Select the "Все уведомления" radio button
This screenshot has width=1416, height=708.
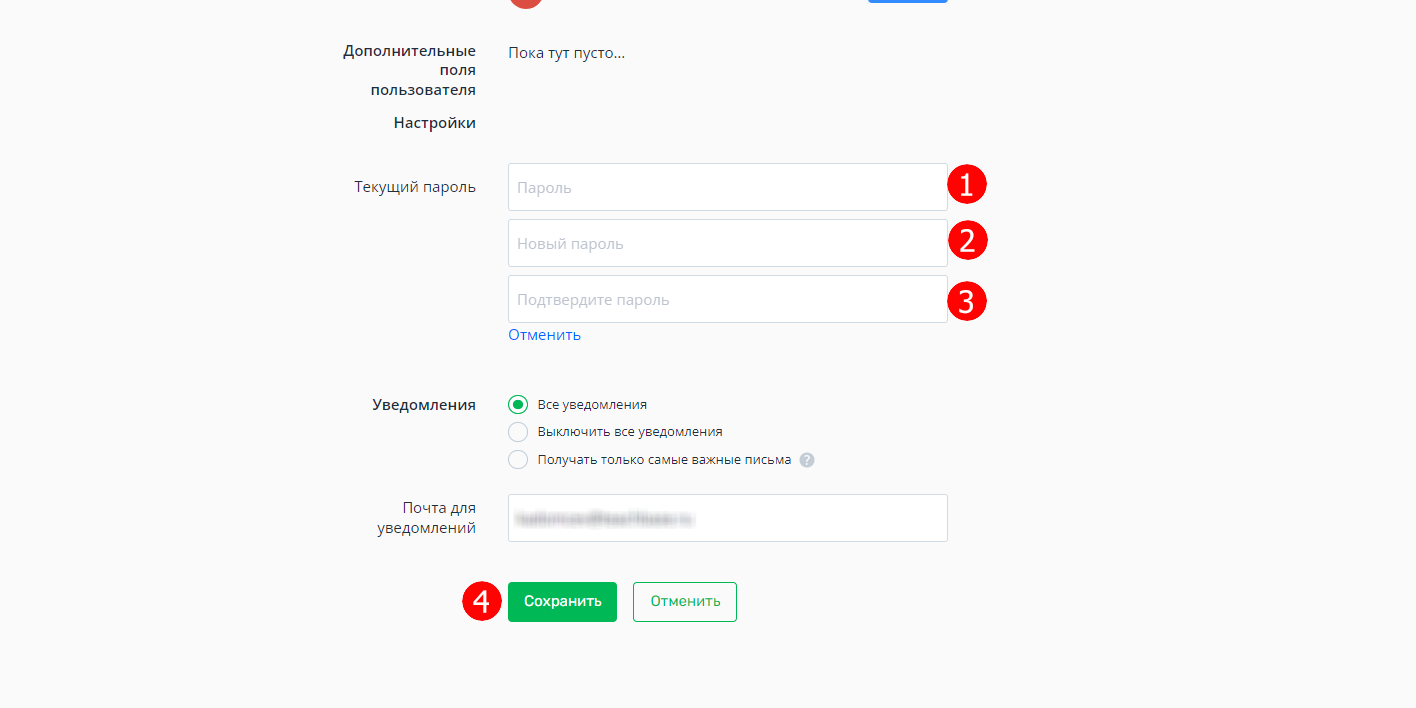(518, 405)
